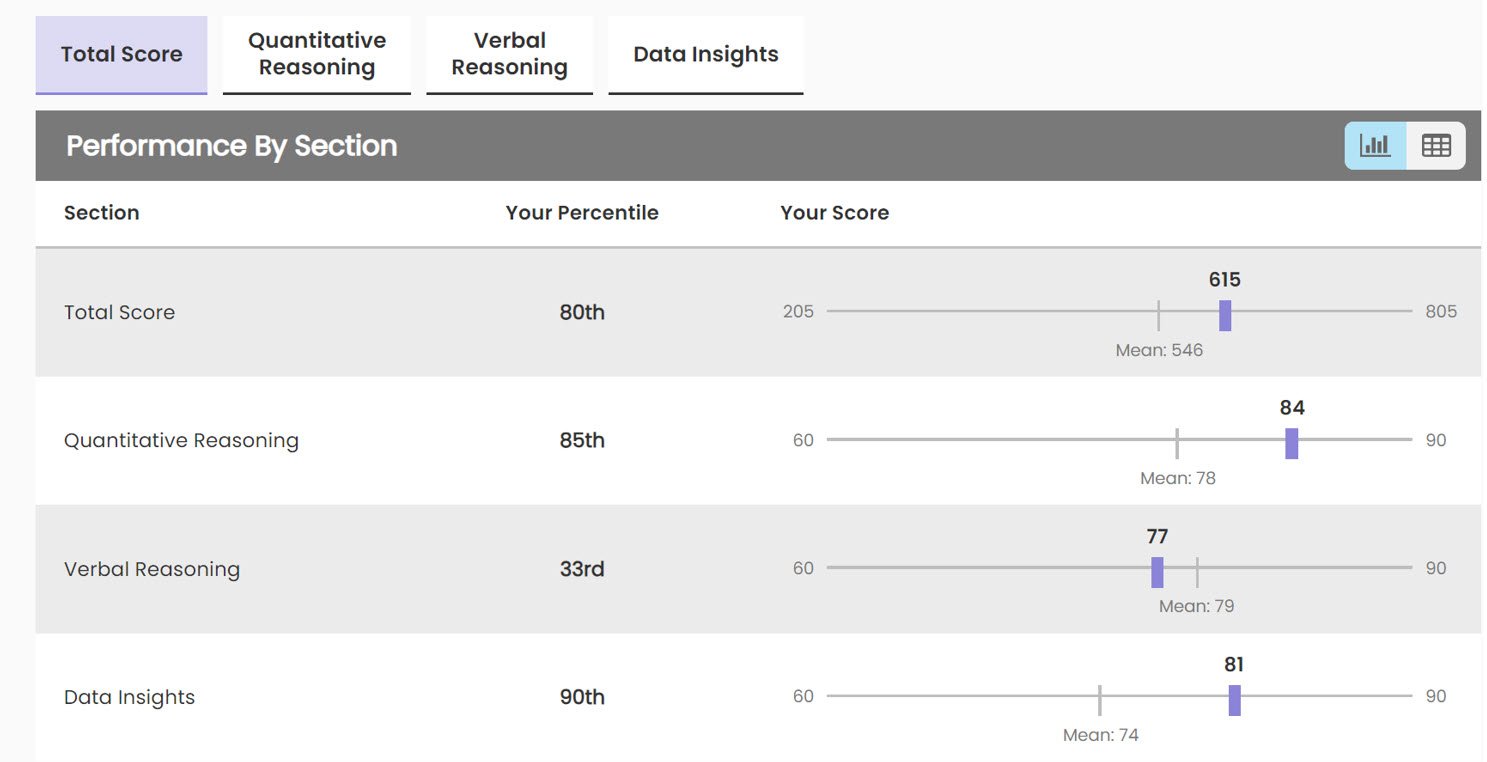Click the Section column header
The image size is (1487, 762).
tap(101, 213)
